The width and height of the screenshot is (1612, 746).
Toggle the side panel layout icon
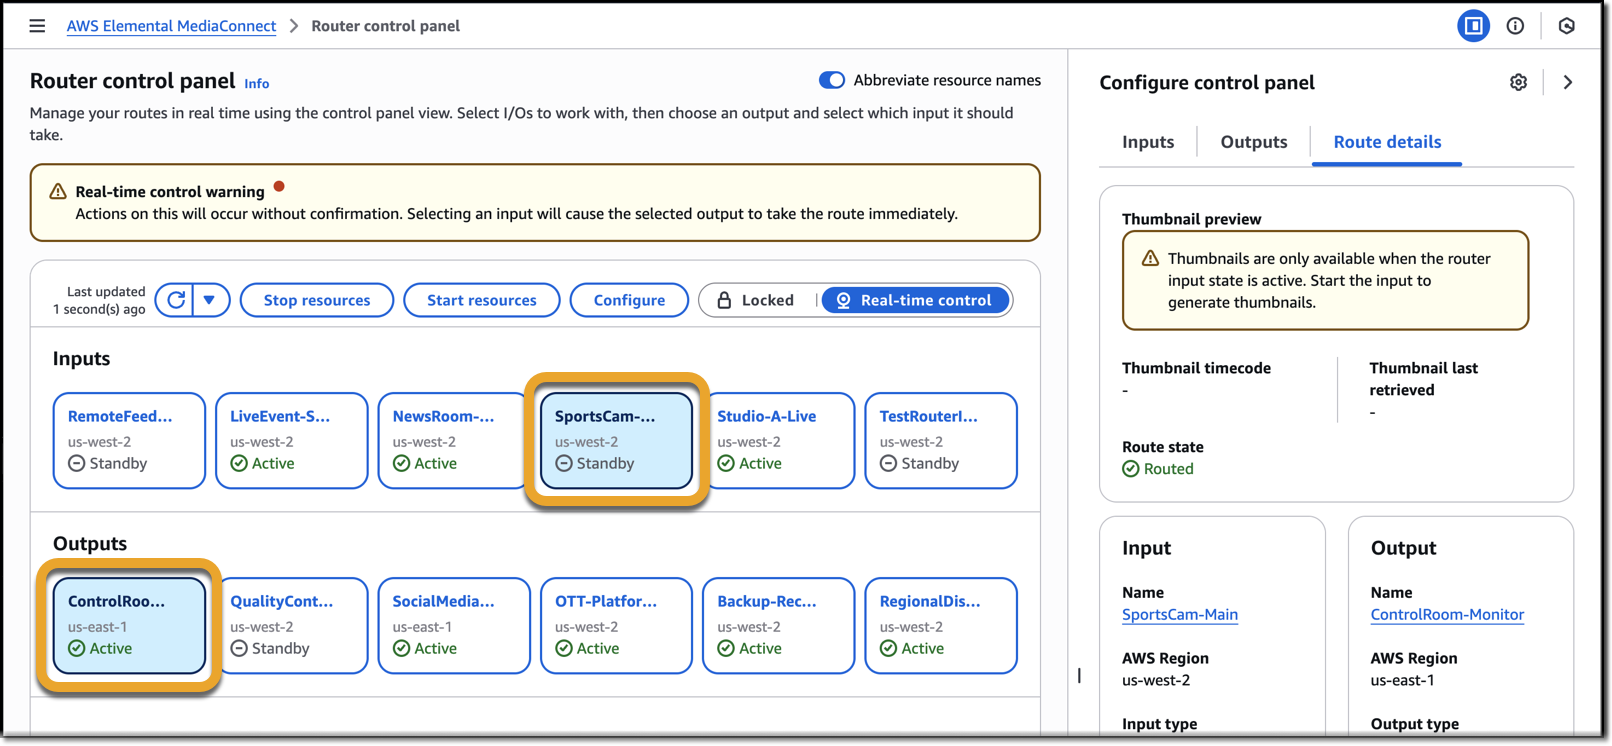(x=1472, y=27)
